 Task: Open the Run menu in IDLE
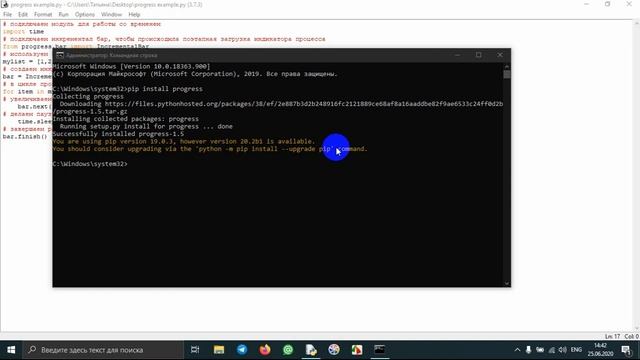[x=64, y=14]
